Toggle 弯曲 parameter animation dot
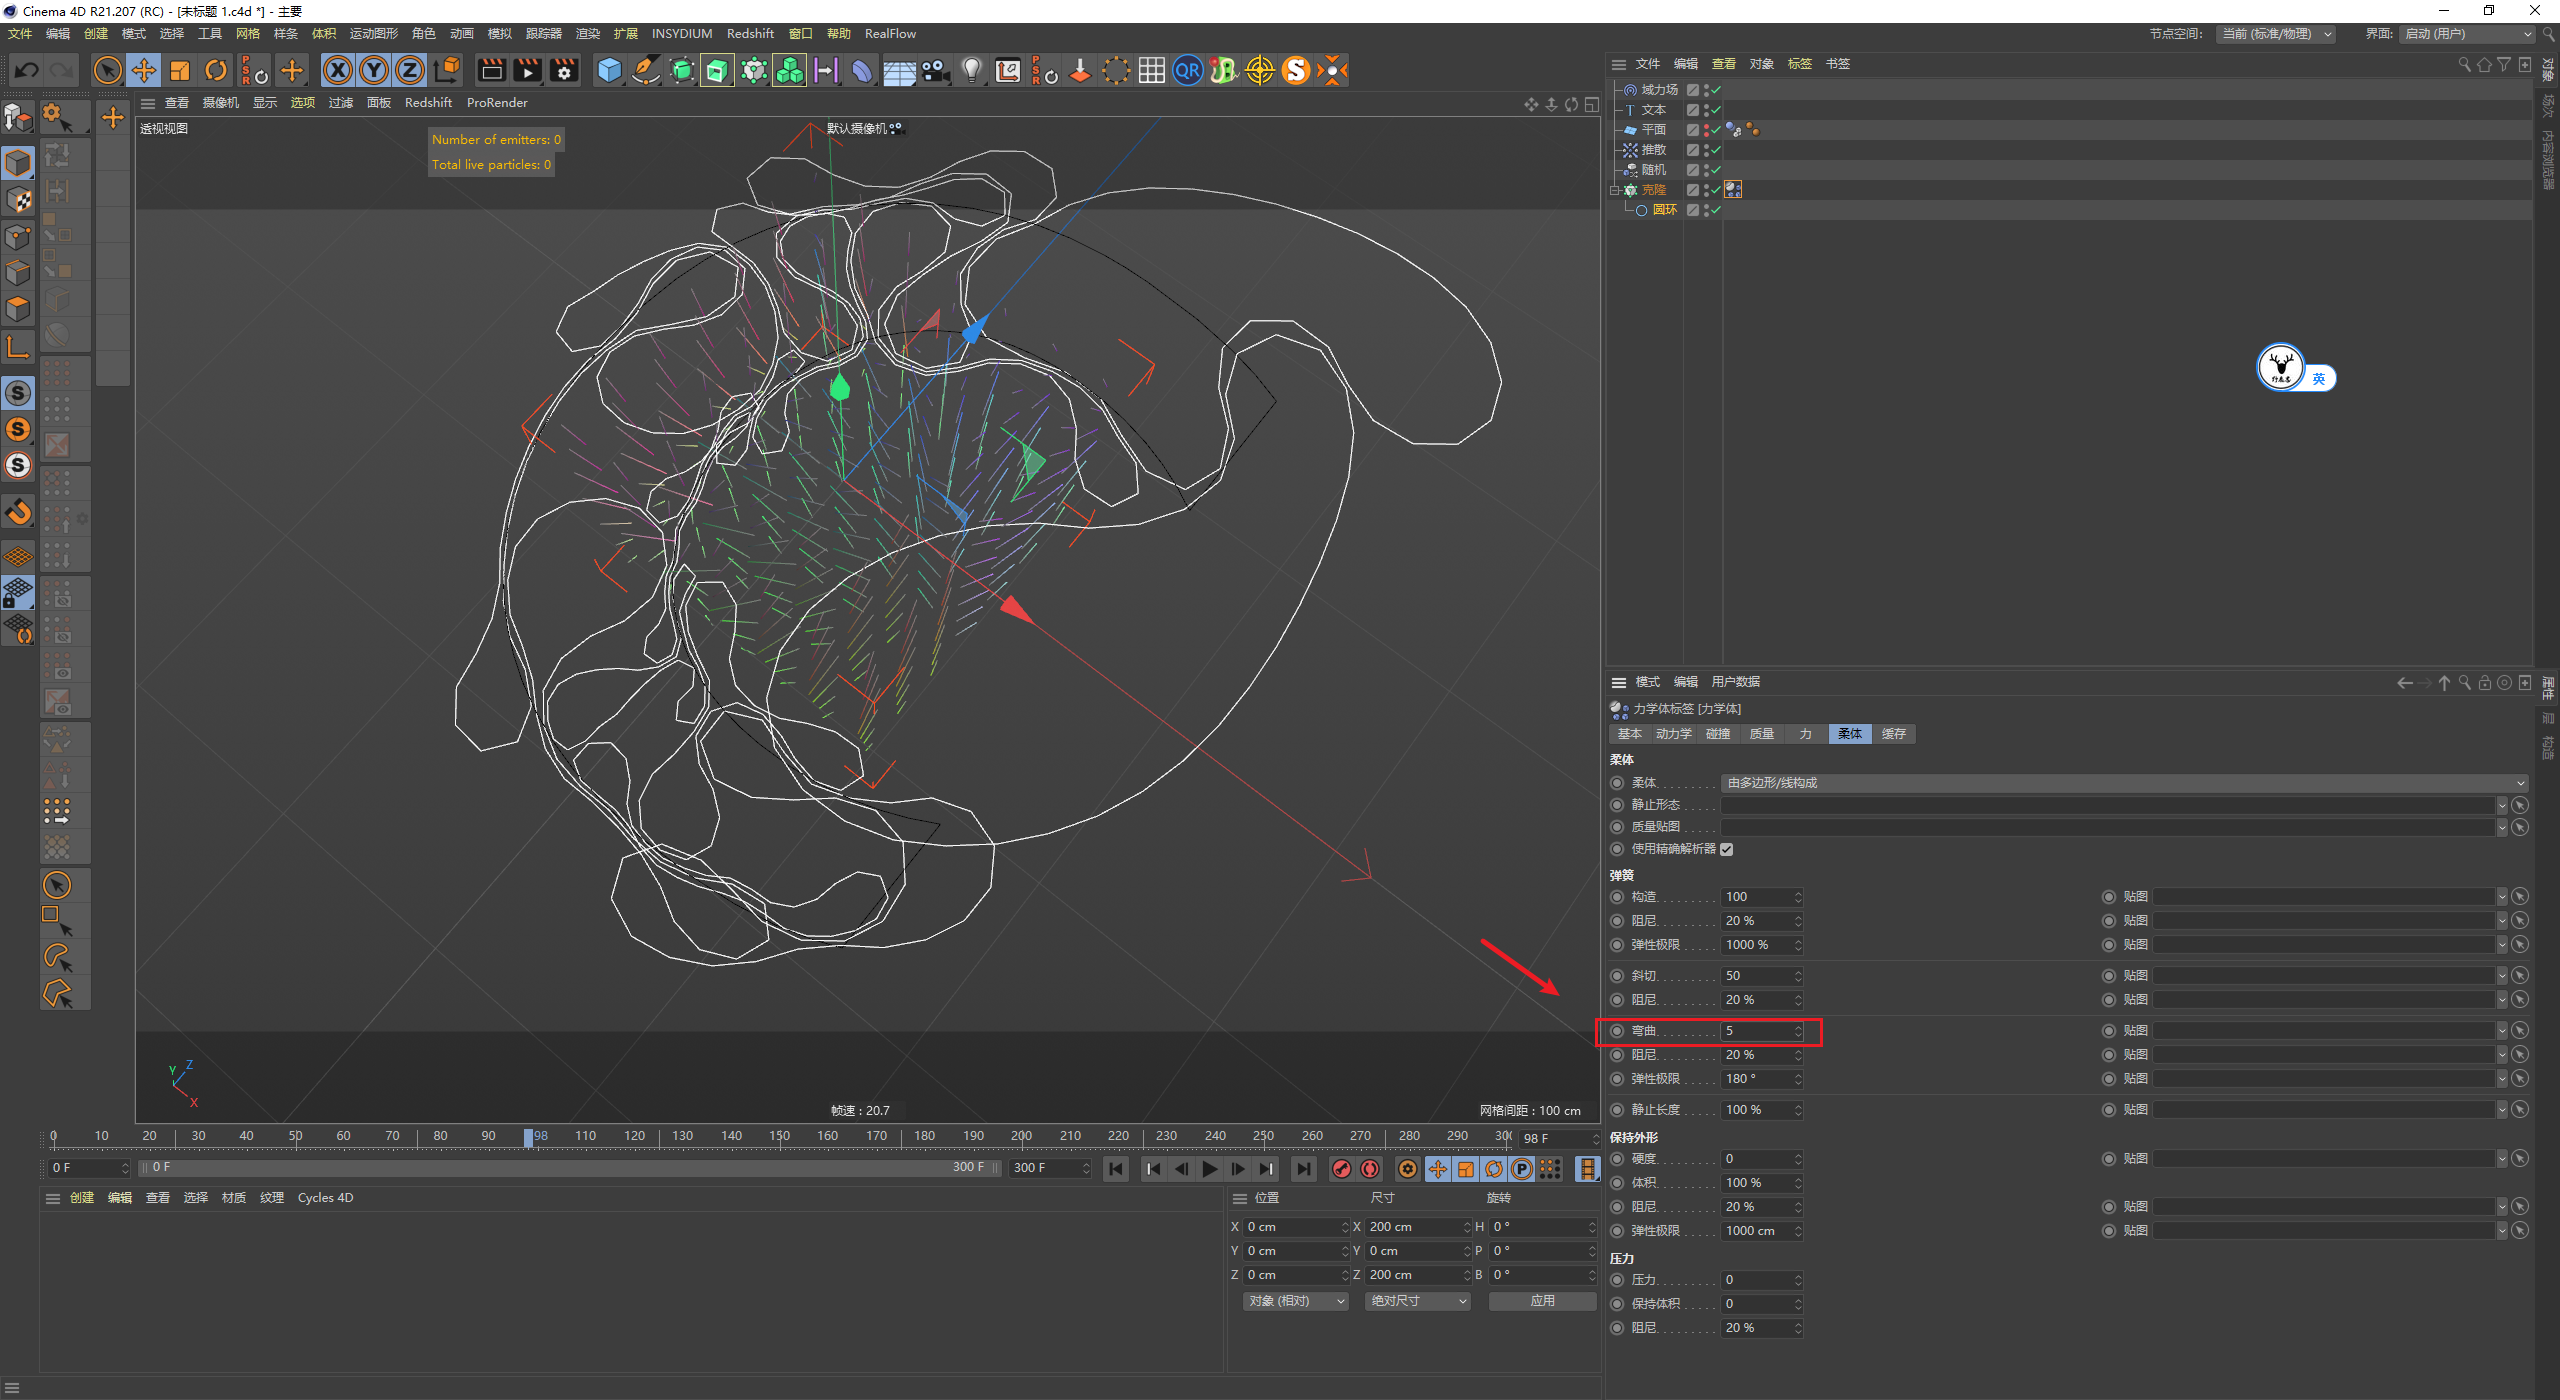 [x=1617, y=1031]
